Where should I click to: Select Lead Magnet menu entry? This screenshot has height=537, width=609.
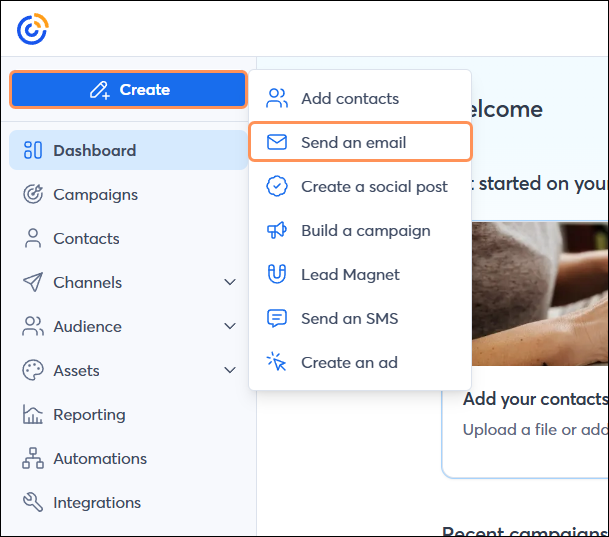pos(360,275)
